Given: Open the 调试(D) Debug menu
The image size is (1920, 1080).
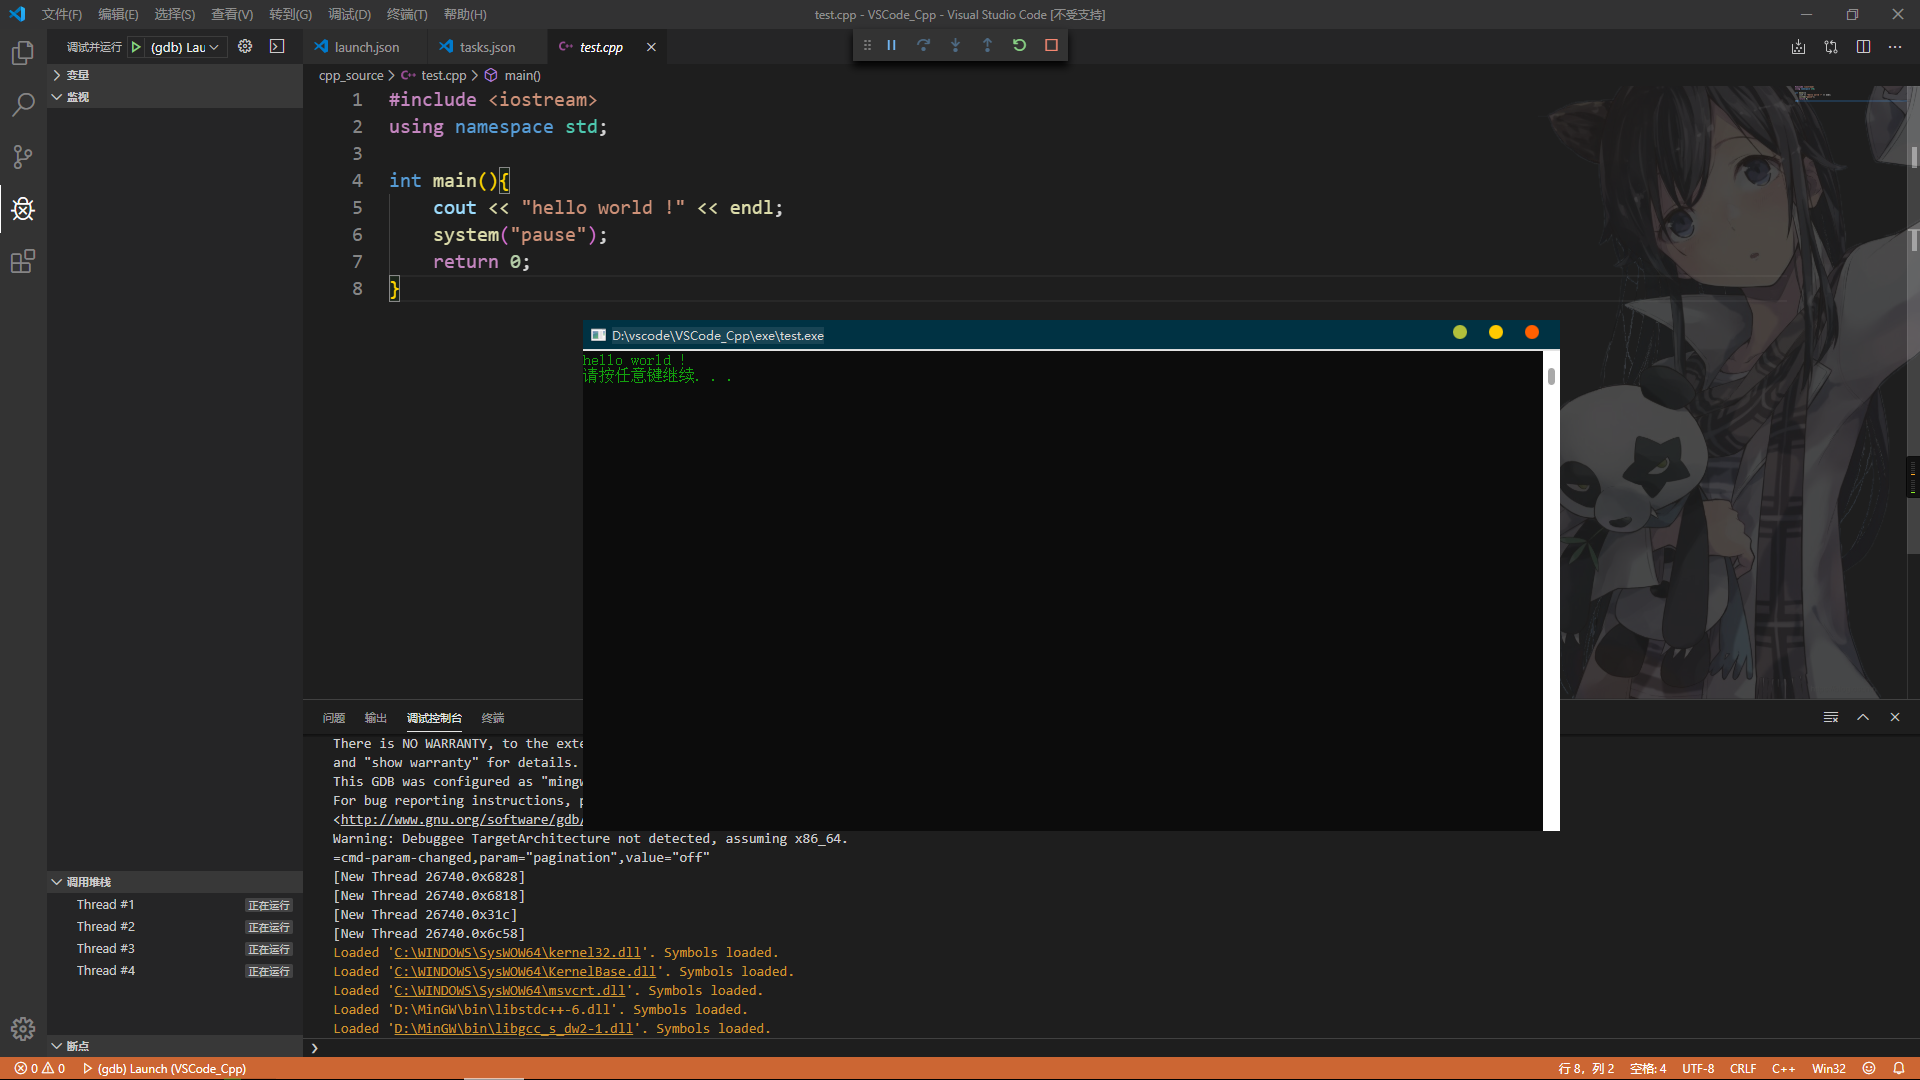Looking at the screenshot, I should point(349,14).
